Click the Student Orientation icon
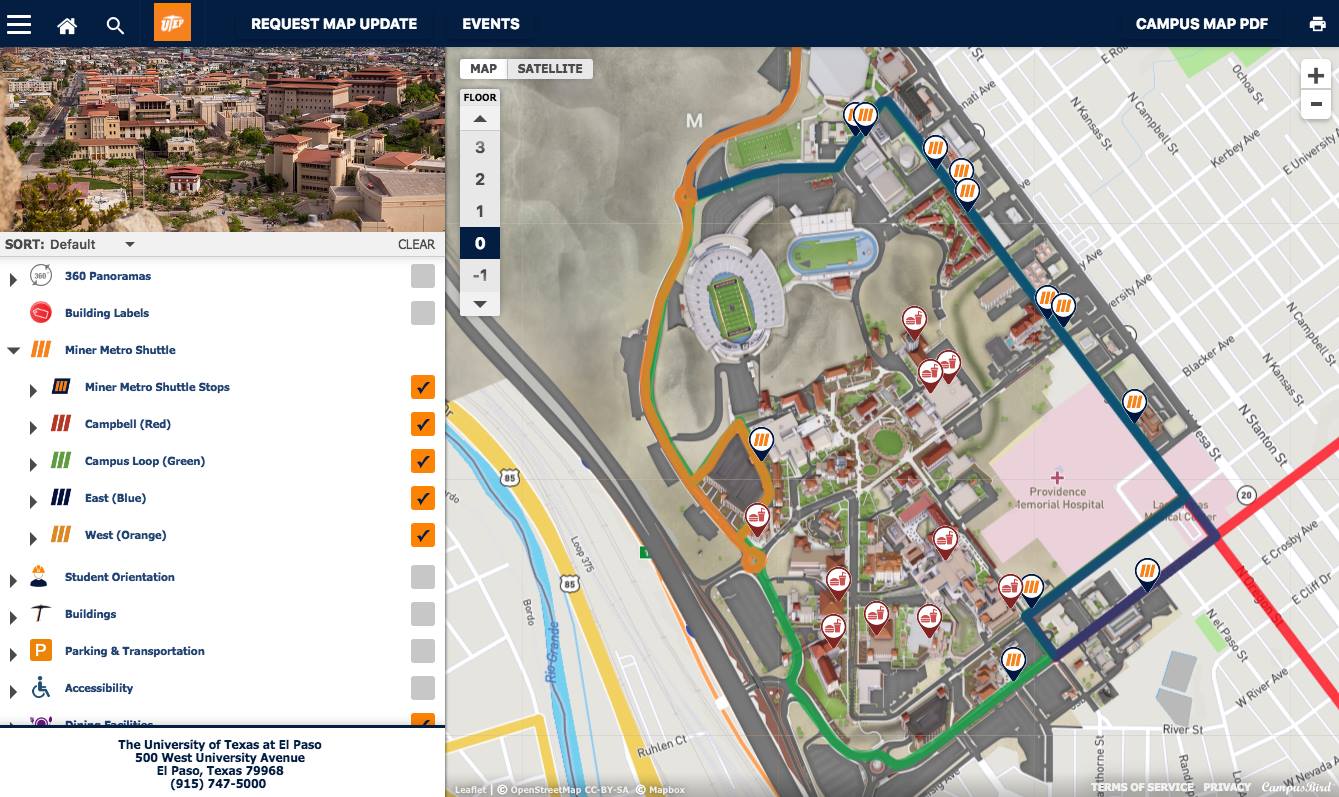The height and width of the screenshot is (797, 1339). (x=41, y=576)
